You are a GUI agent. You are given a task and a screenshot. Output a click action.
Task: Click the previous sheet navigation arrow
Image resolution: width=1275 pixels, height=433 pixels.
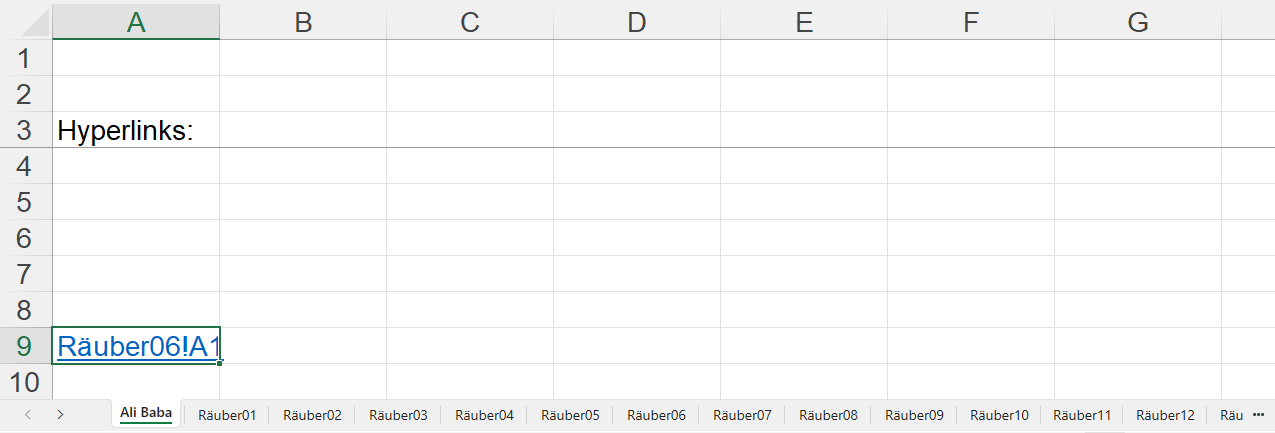click(x=27, y=414)
